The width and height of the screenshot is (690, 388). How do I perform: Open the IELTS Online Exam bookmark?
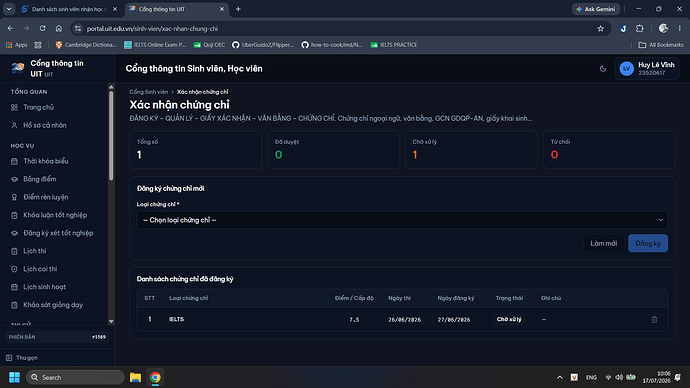pyautogui.click(x=155, y=45)
